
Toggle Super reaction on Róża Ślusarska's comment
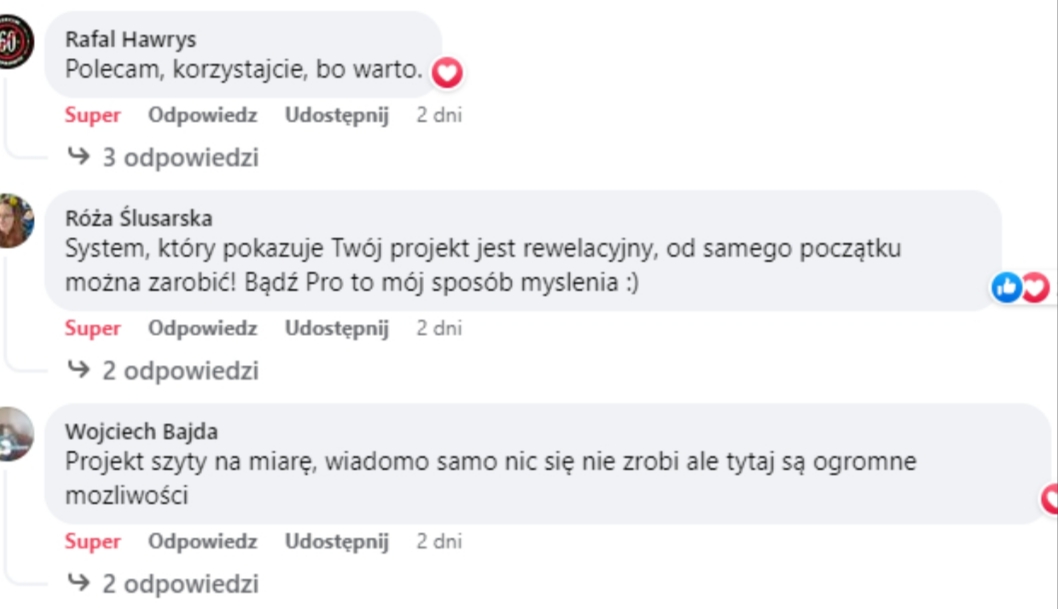point(93,328)
